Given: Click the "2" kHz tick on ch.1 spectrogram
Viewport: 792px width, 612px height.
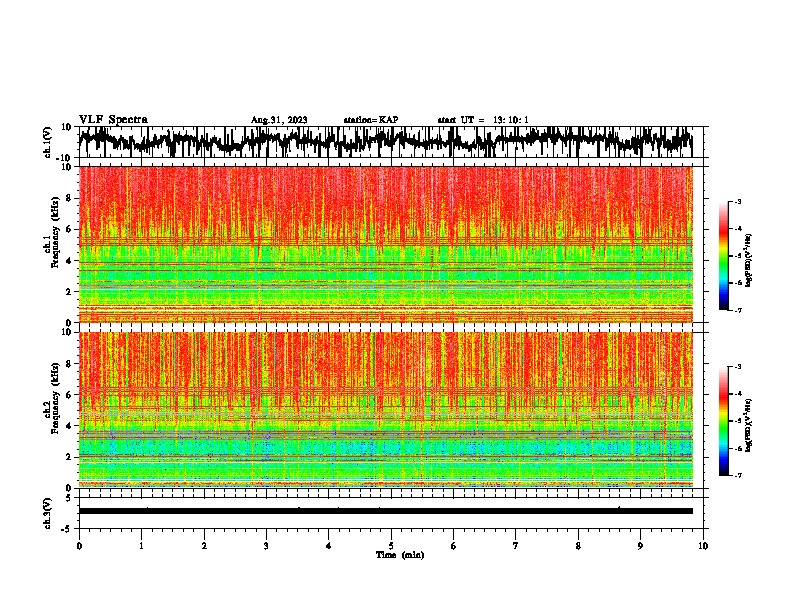Looking at the screenshot, I should click(70, 291).
